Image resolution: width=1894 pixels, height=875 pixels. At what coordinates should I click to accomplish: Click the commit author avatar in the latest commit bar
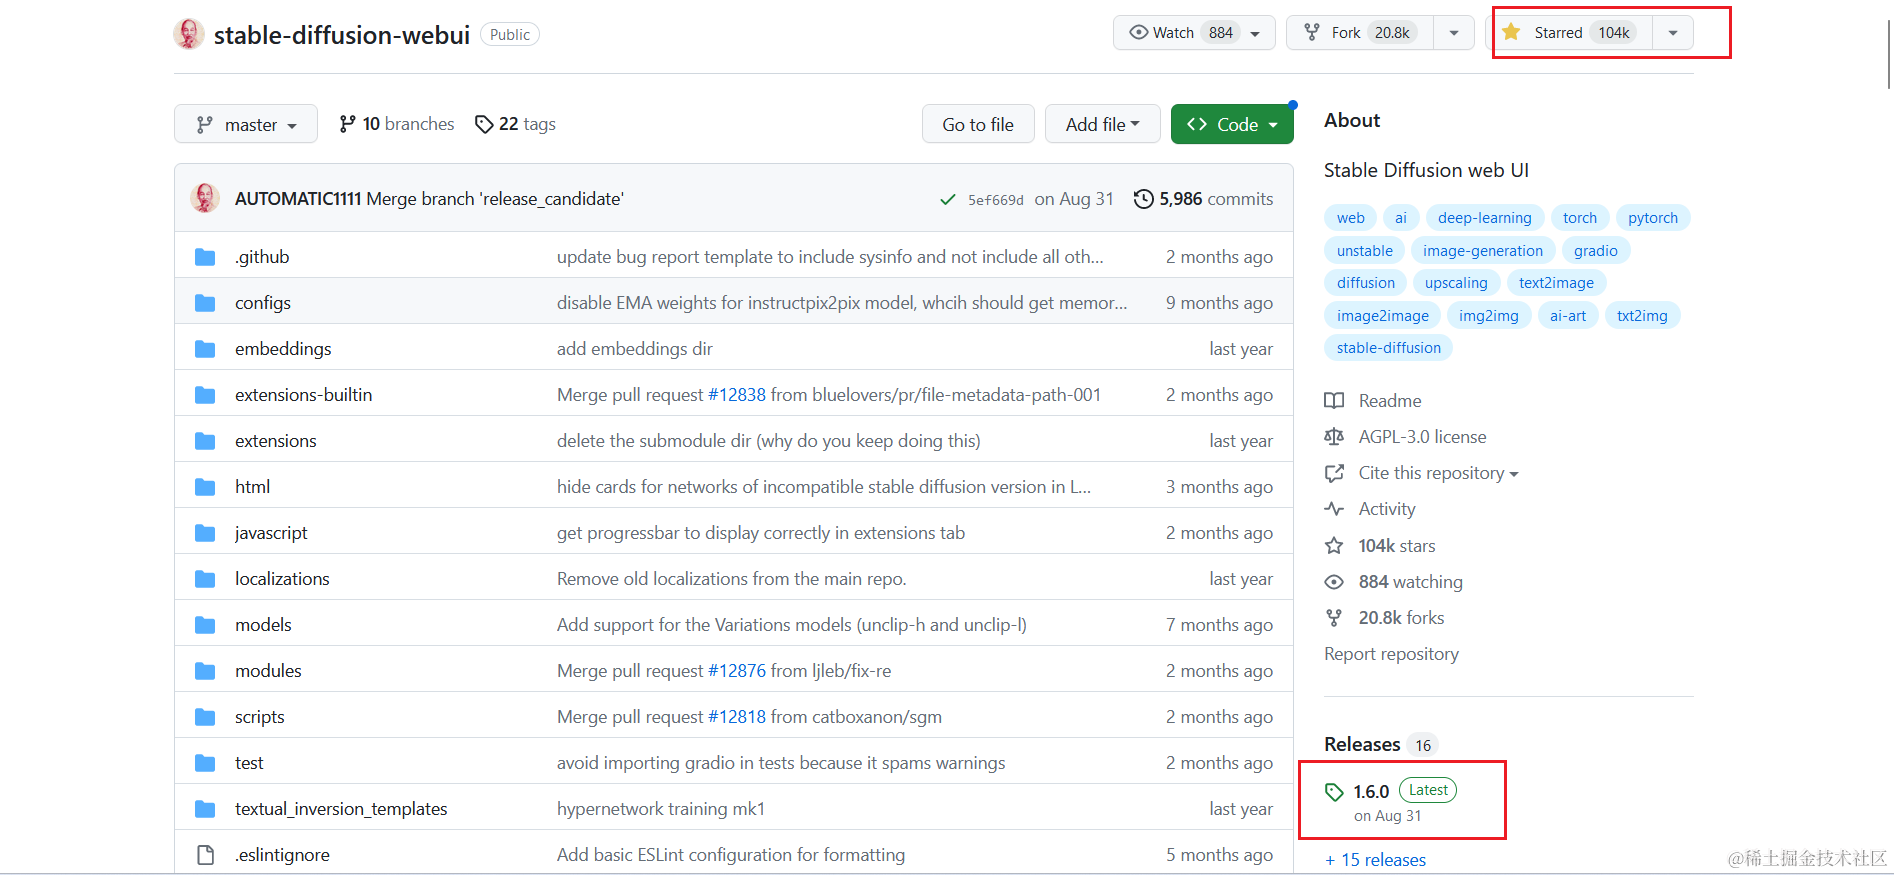[x=205, y=198]
